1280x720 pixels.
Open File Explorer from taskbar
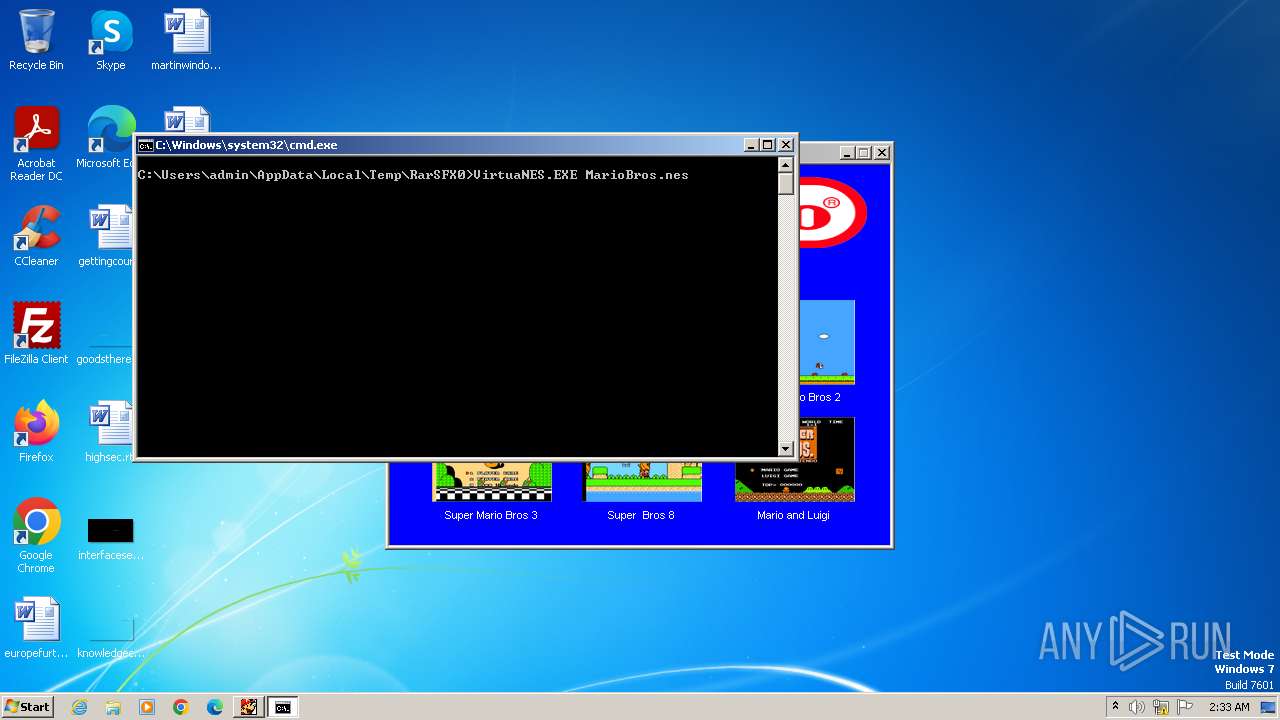pyautogui.click(x=113, y=707)
